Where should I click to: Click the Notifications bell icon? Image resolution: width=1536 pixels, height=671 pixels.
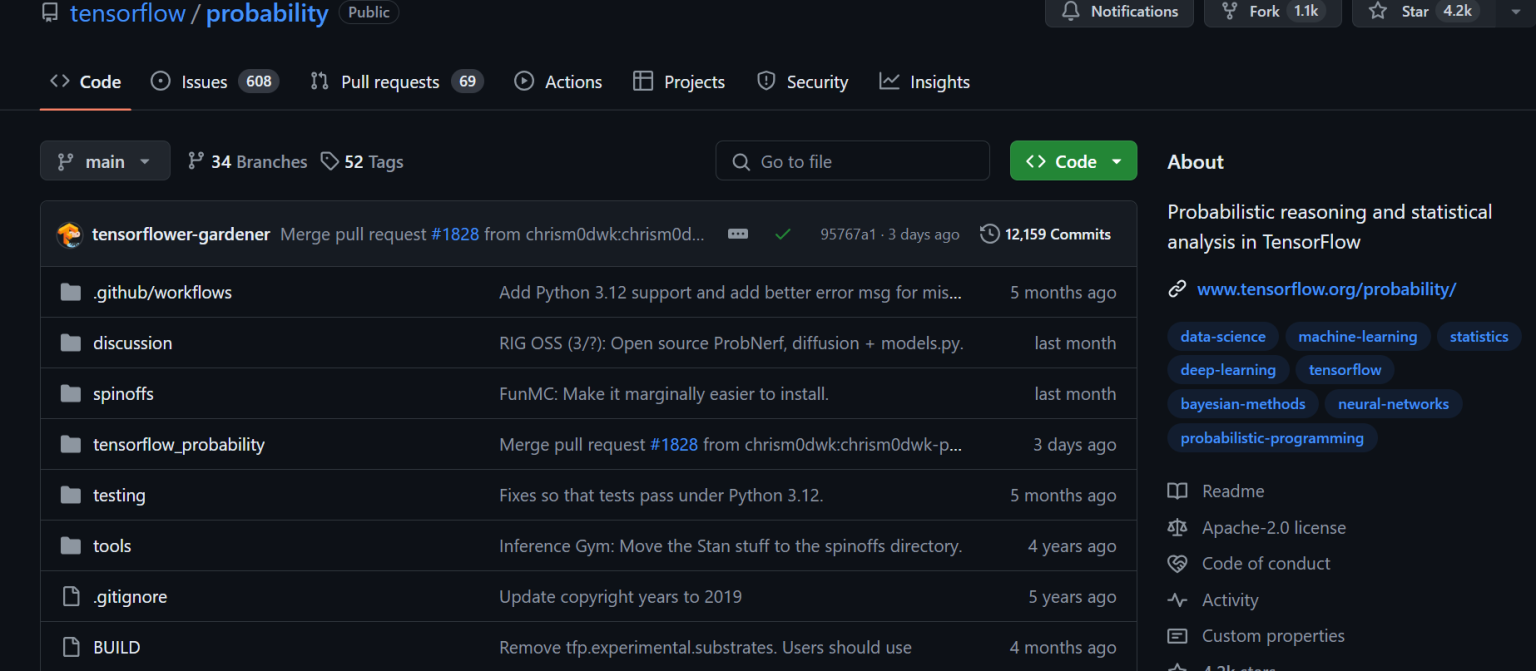(x=1069, y=11)
